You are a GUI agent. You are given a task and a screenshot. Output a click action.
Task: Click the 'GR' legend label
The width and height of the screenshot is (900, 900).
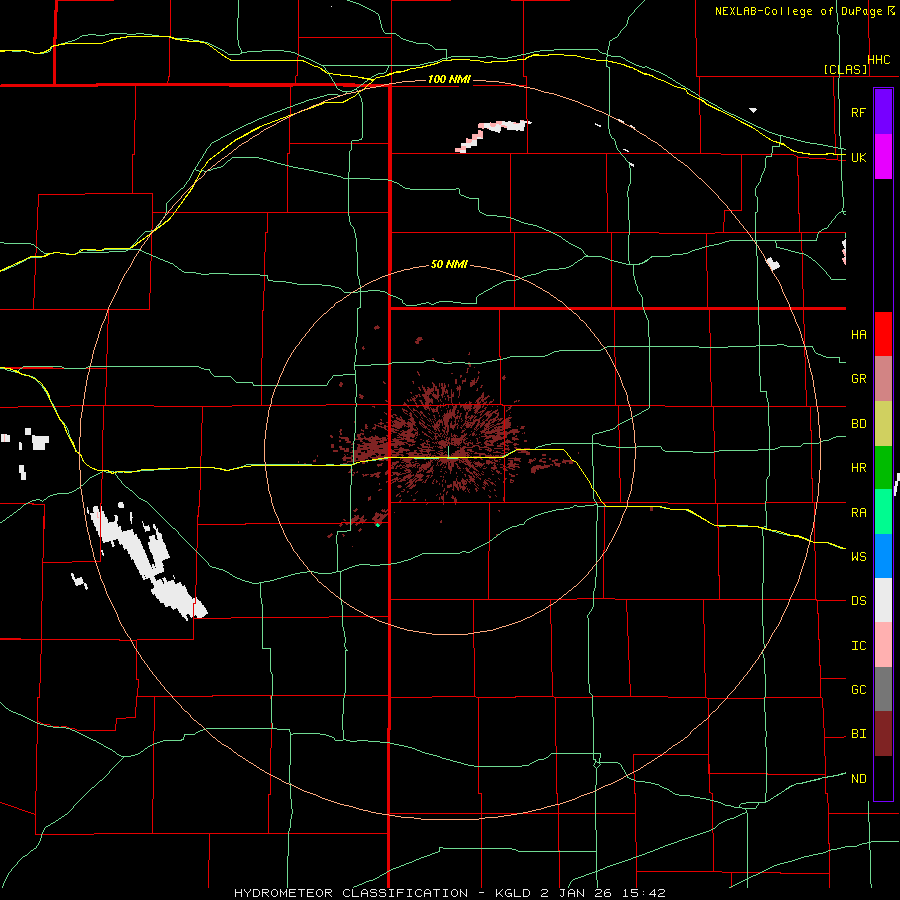pos(858,379)
